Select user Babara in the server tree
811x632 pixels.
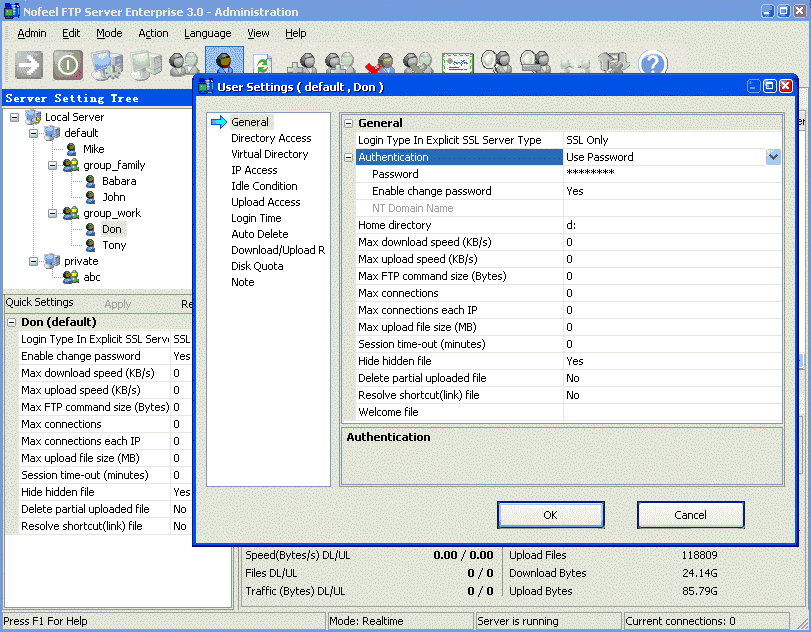click(x=119, y=181)
